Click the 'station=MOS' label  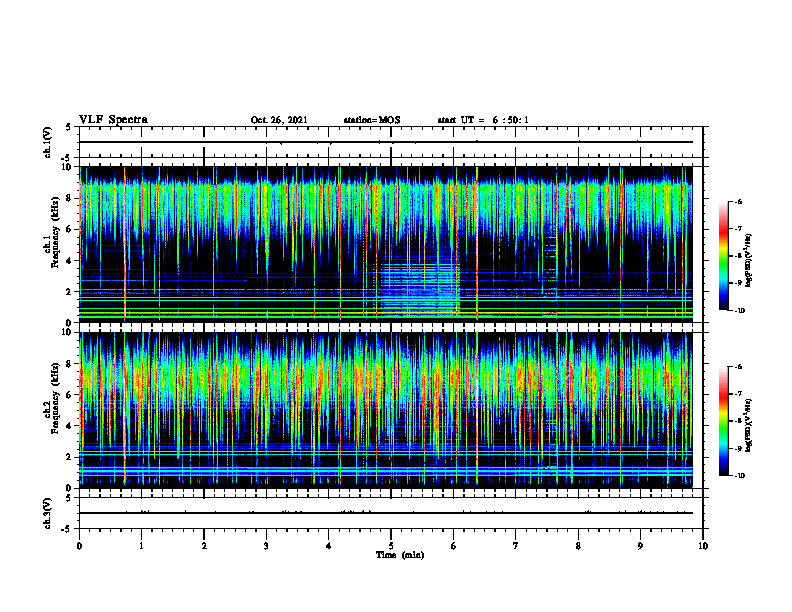coord(372,120)
